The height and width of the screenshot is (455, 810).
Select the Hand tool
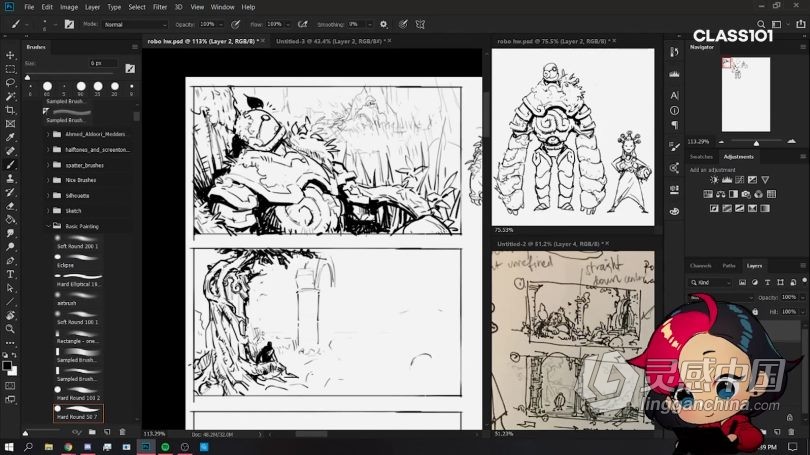click(10, 316)
